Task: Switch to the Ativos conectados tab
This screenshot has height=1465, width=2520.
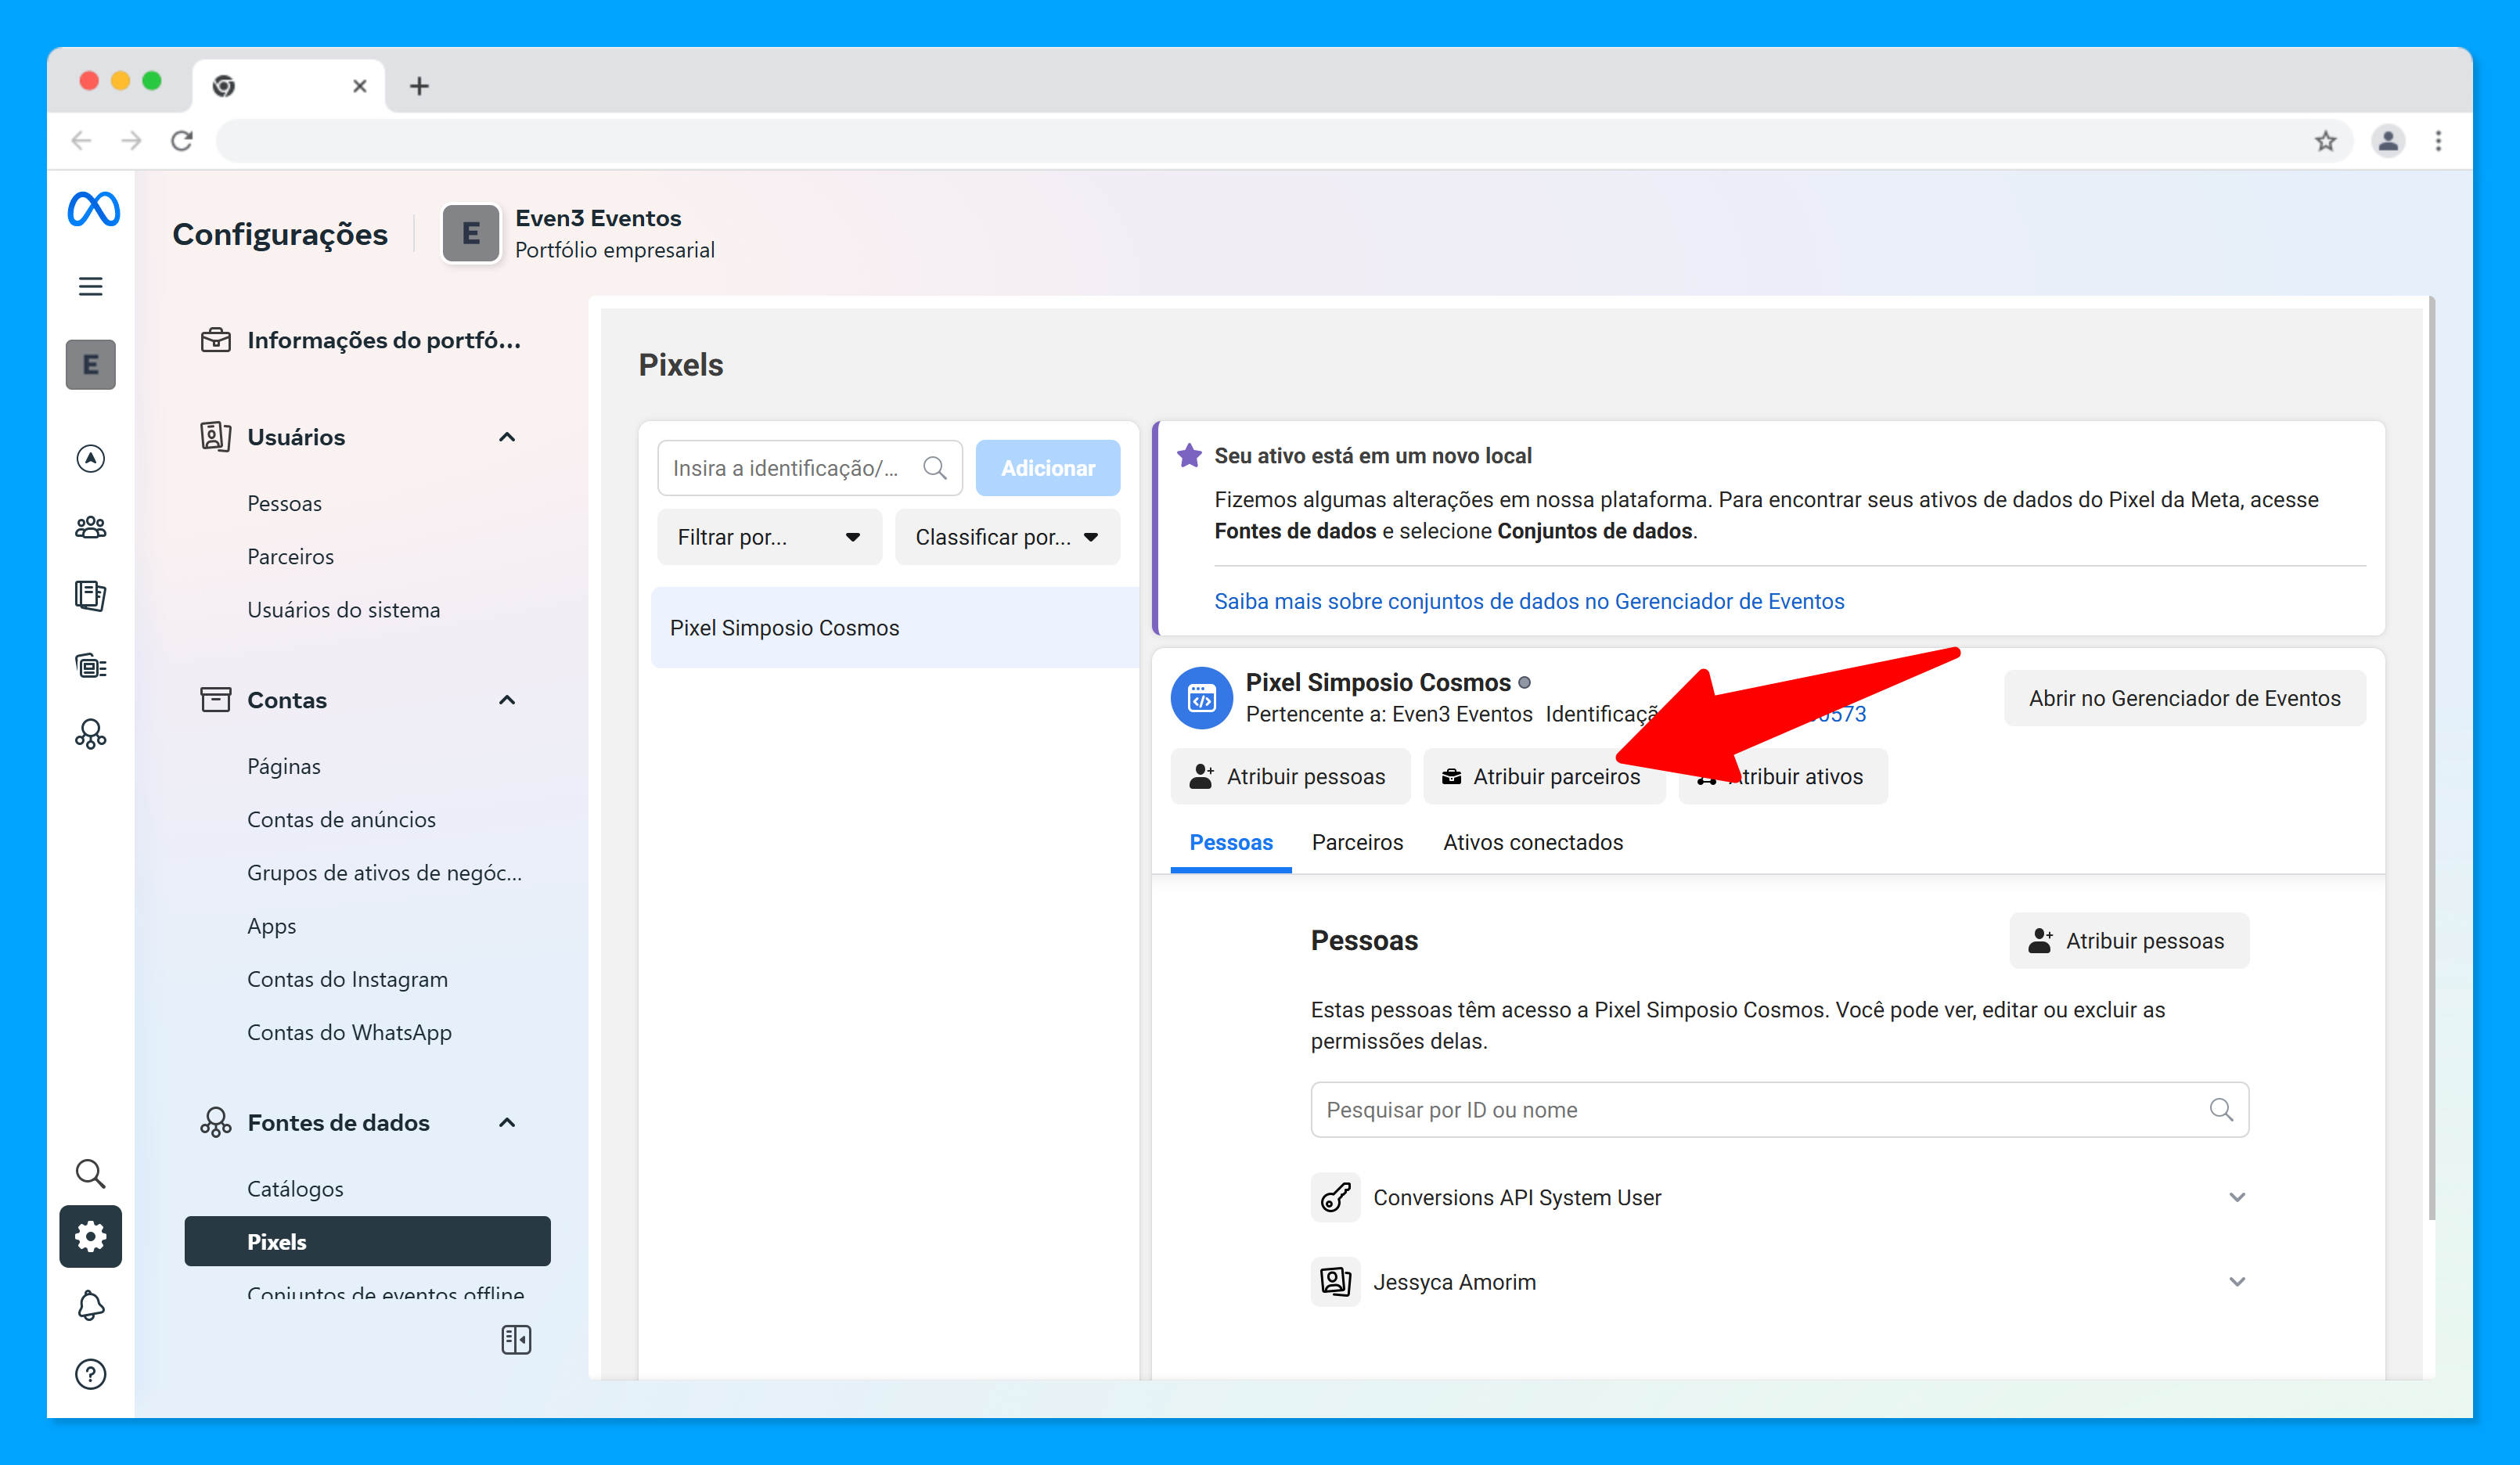Action: click(x=1532, y=842)
